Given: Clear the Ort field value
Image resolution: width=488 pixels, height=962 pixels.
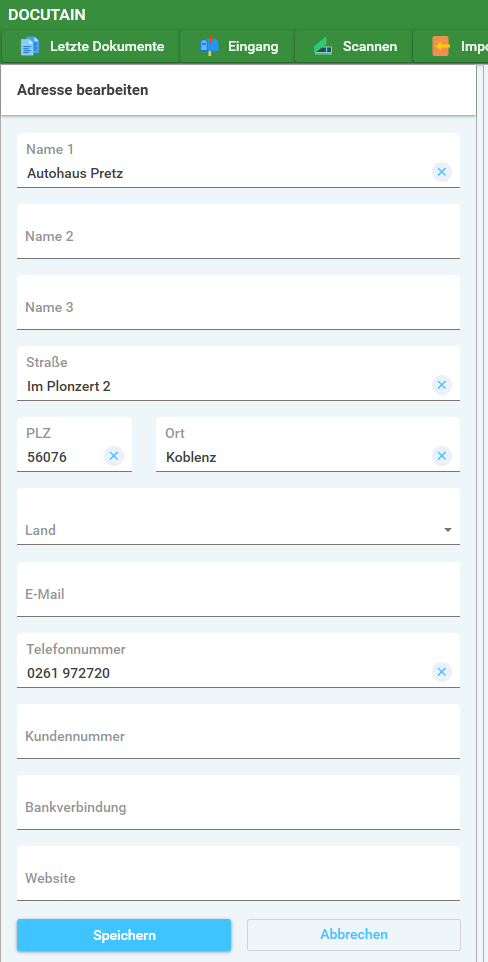Looking at the screenshot, I should tap(441, 456).
